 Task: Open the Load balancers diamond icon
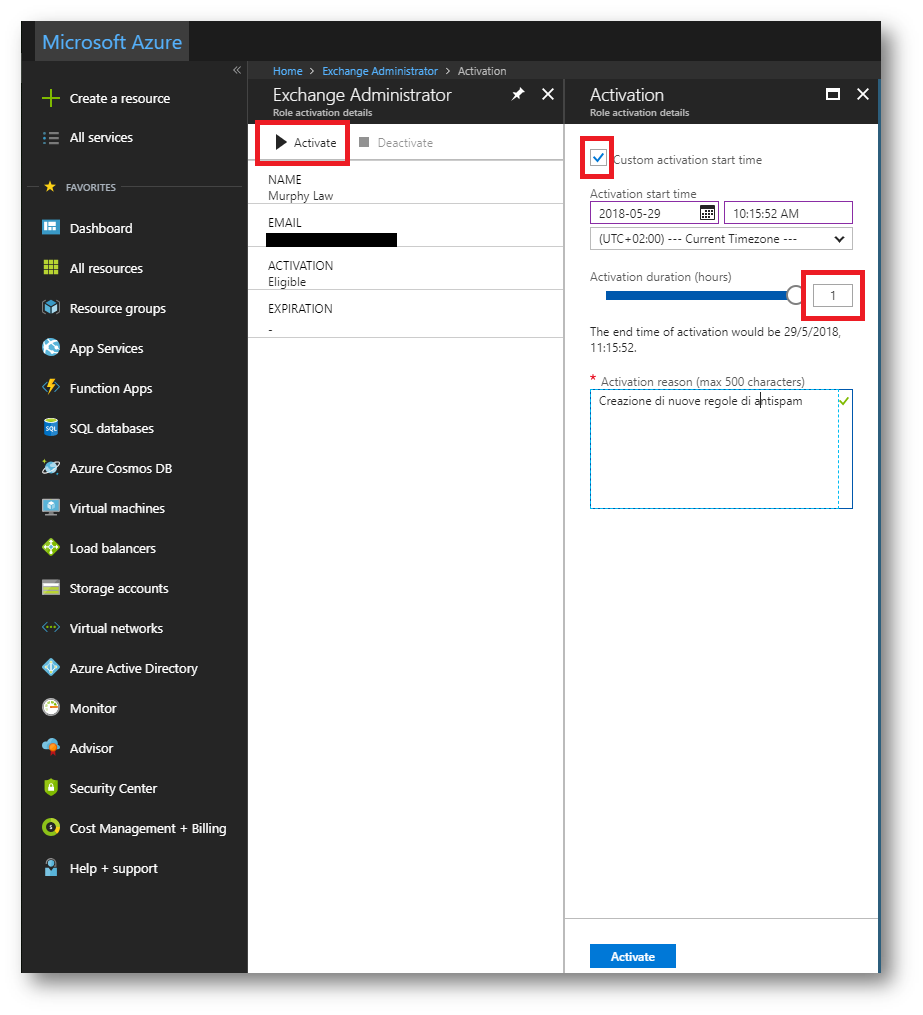point(51,548)
